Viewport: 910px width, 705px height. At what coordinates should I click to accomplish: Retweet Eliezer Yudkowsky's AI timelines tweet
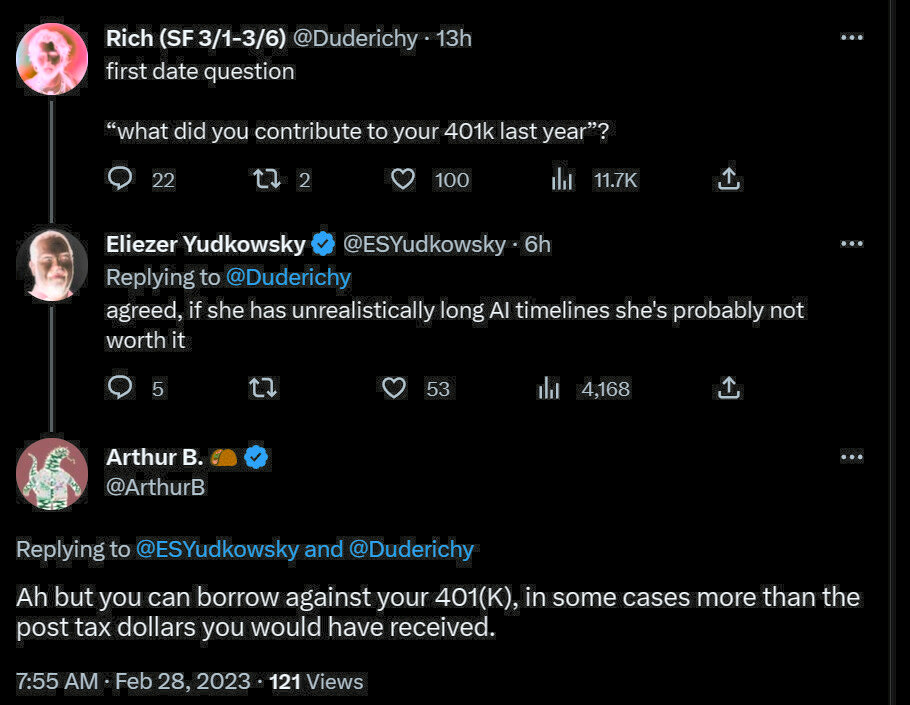coord(264,388)
